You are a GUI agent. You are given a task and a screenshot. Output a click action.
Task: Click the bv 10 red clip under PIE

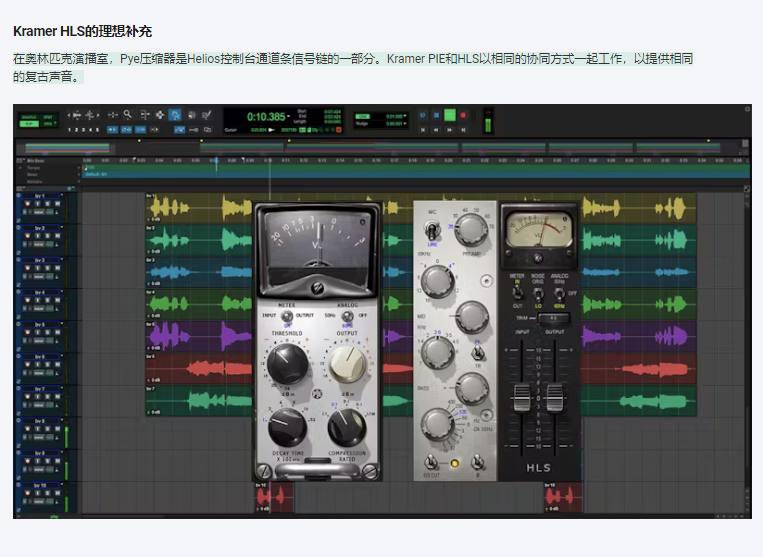274,497
